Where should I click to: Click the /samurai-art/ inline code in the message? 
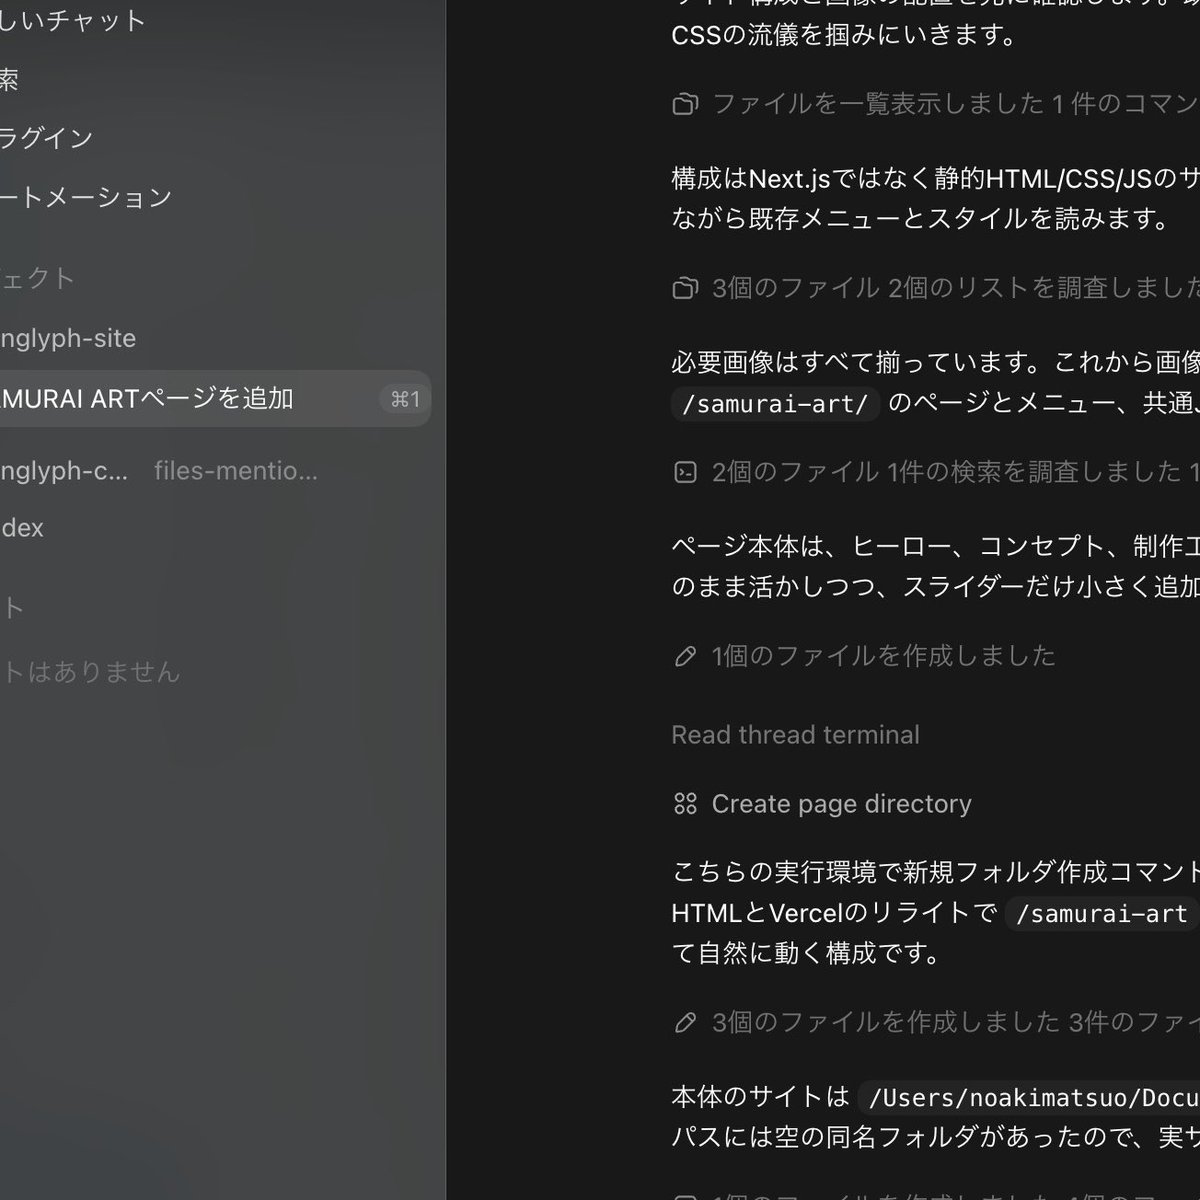(775, 404)
